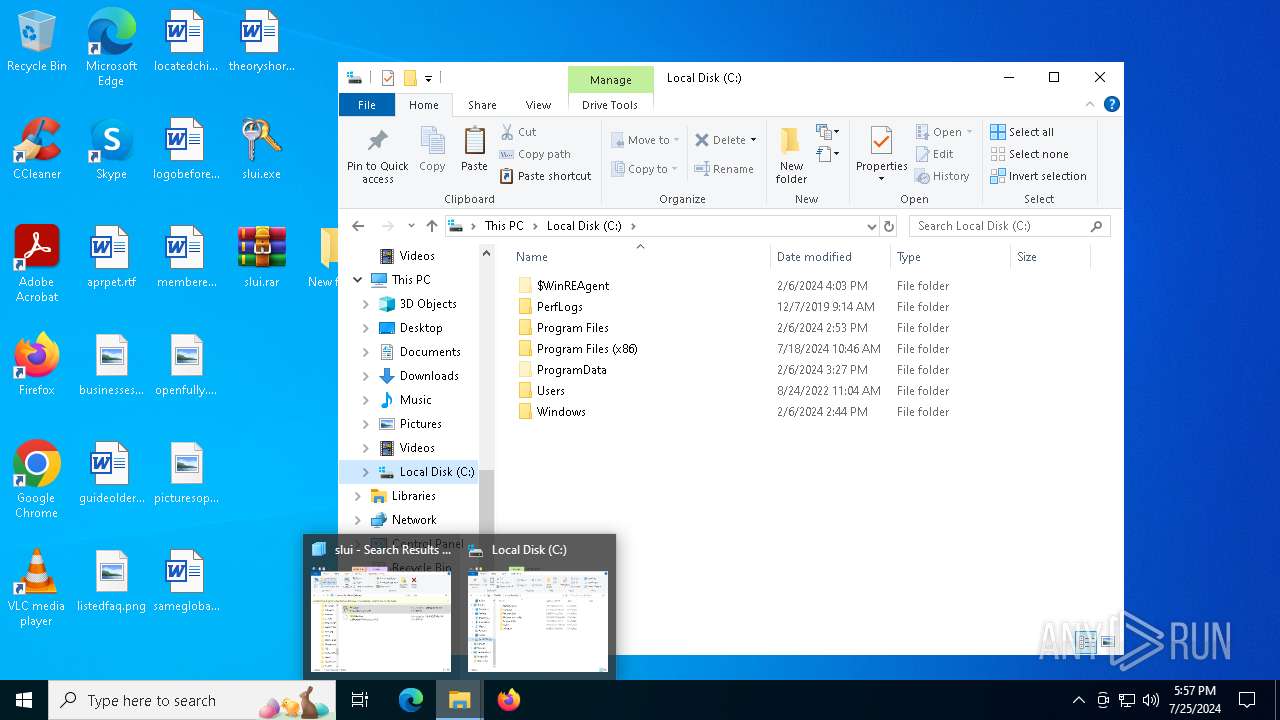The image size is (1280, 720).
Task: Click in the Search Local Disk (C:) field
Action: point(1009,226)
